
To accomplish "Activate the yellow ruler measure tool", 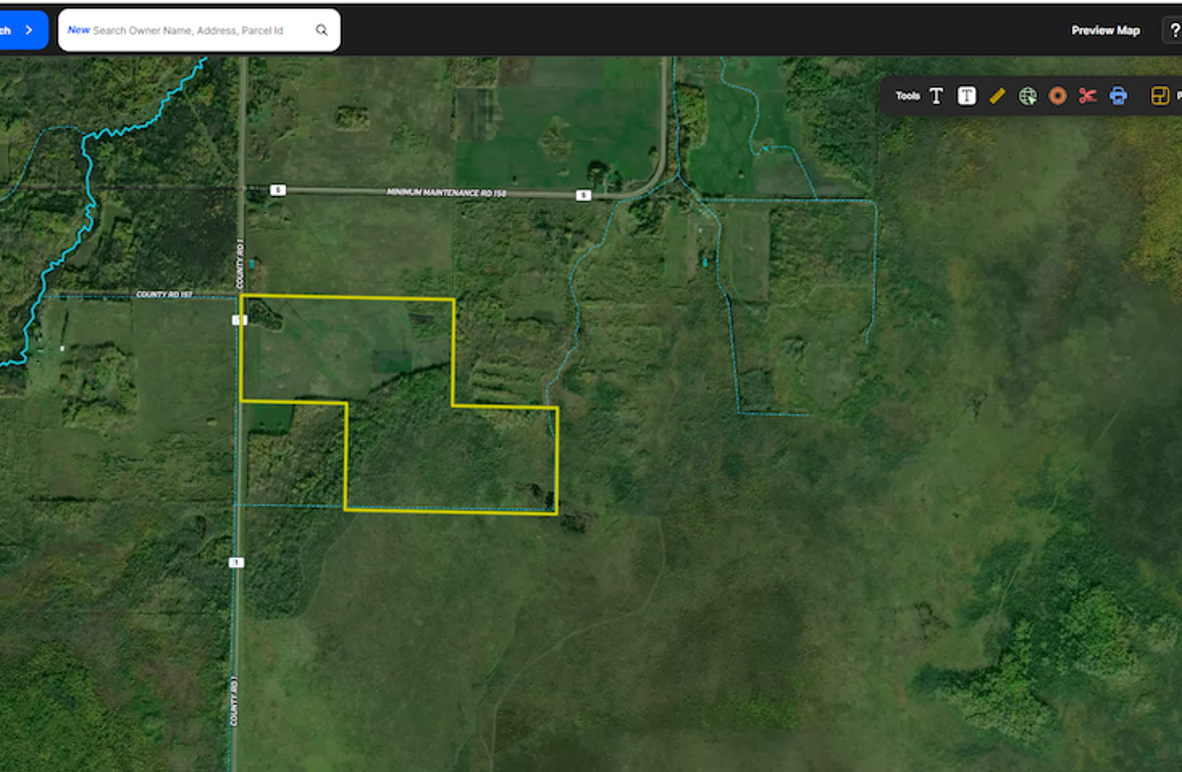I will point(997,96).
